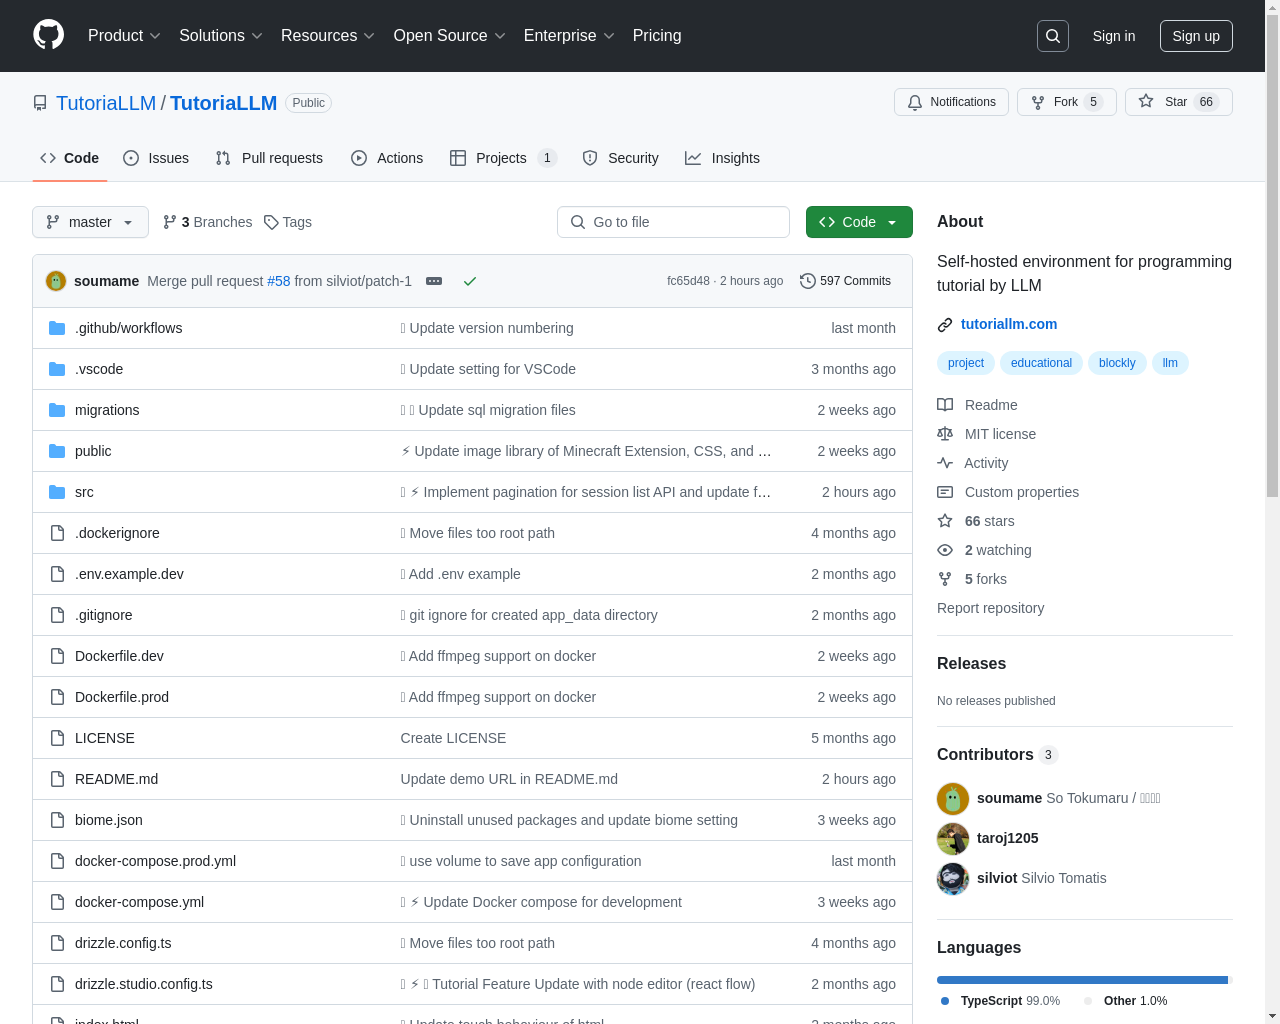The image size is (1280, 1024).
Task: Click the Custom properties note icon
Action: coord(945,492)
